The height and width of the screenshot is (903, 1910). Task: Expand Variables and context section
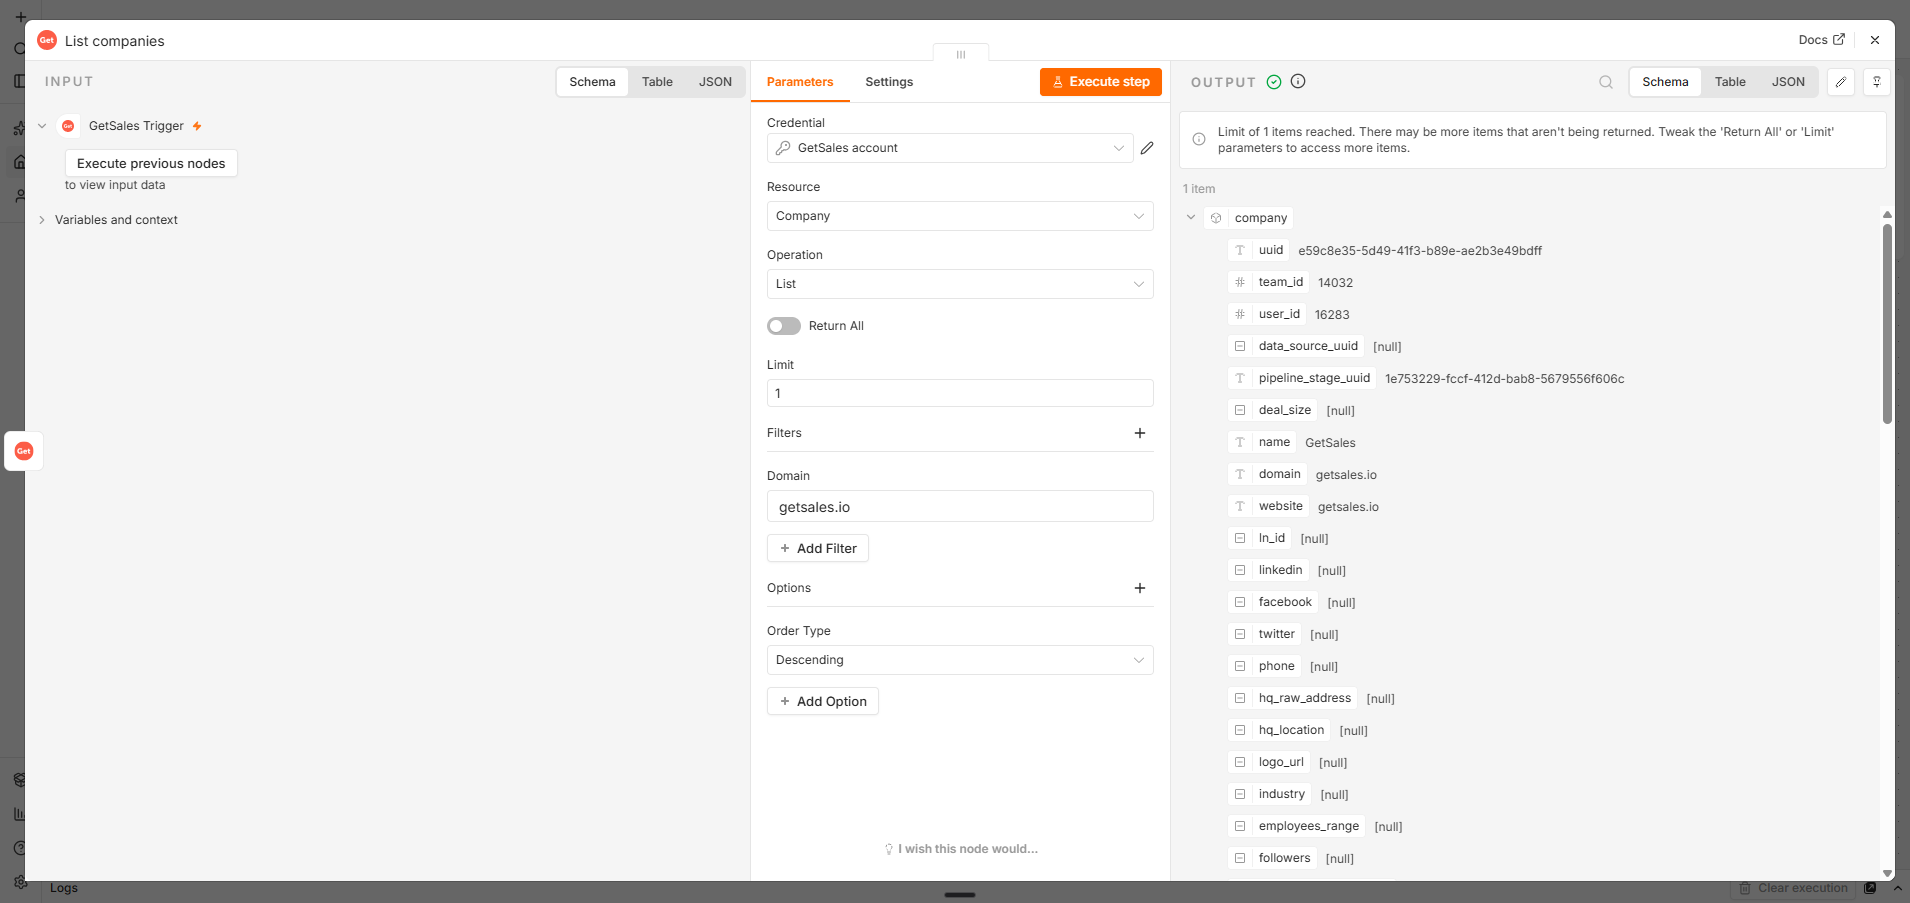42,220
